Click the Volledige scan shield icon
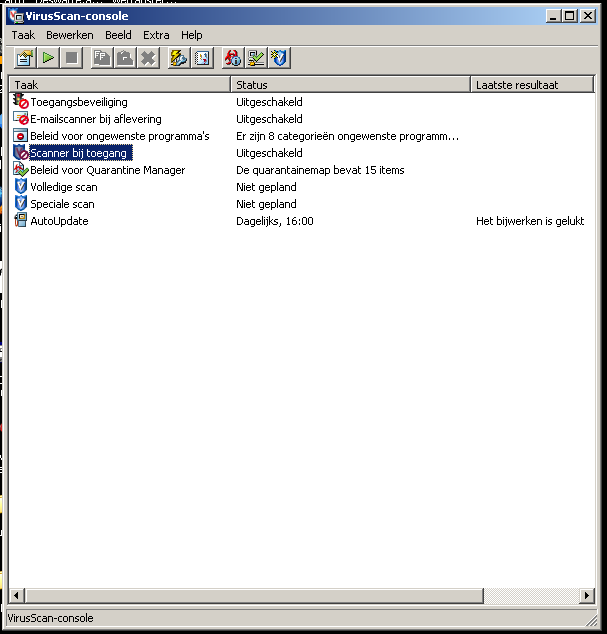607x634 pixels. [x=20, y=186]
